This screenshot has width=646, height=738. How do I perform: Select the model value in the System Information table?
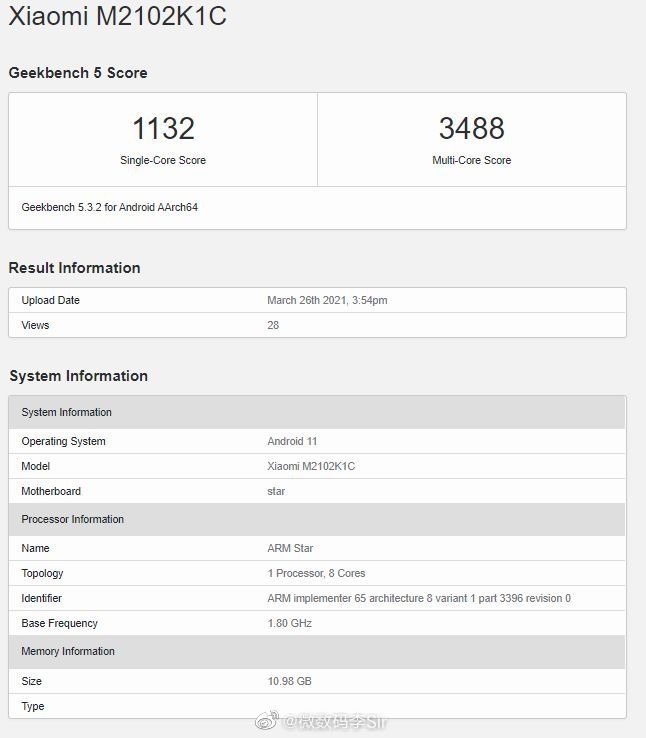pyautogui.click(x=311, y=466)
